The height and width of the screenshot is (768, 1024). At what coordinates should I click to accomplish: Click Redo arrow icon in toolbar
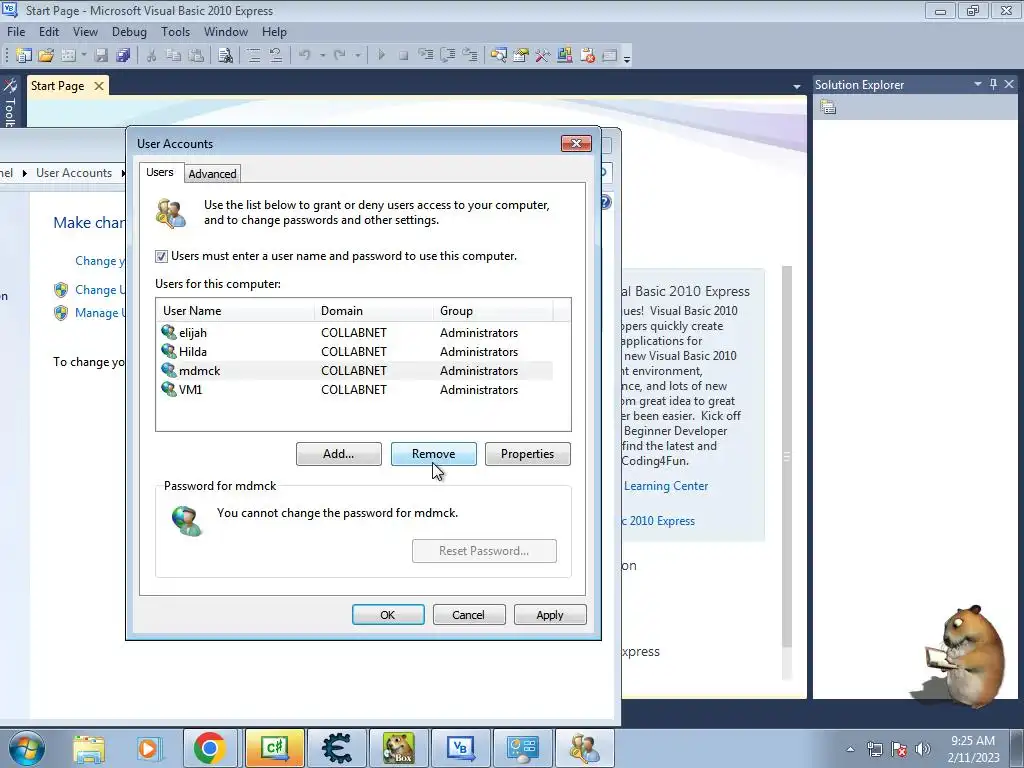[x=339, y=56]
